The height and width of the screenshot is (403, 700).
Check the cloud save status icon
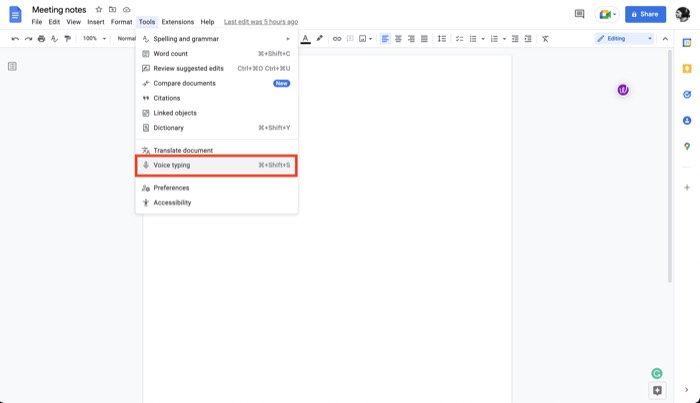(127, 9)
